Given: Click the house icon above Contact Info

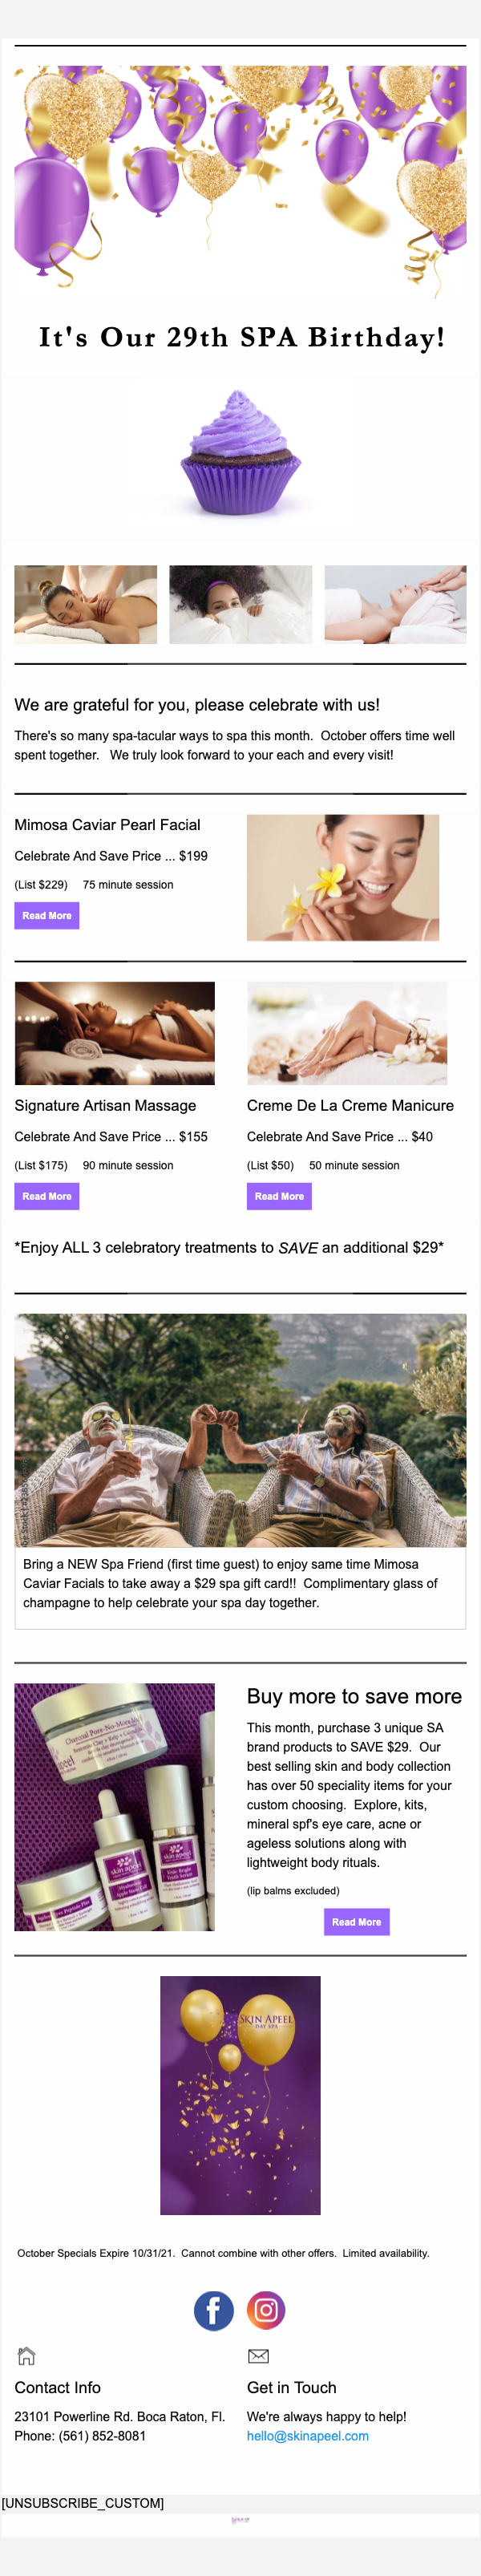Looking at the screenshot, I should pyautogui.click(x=27, y=2356).
